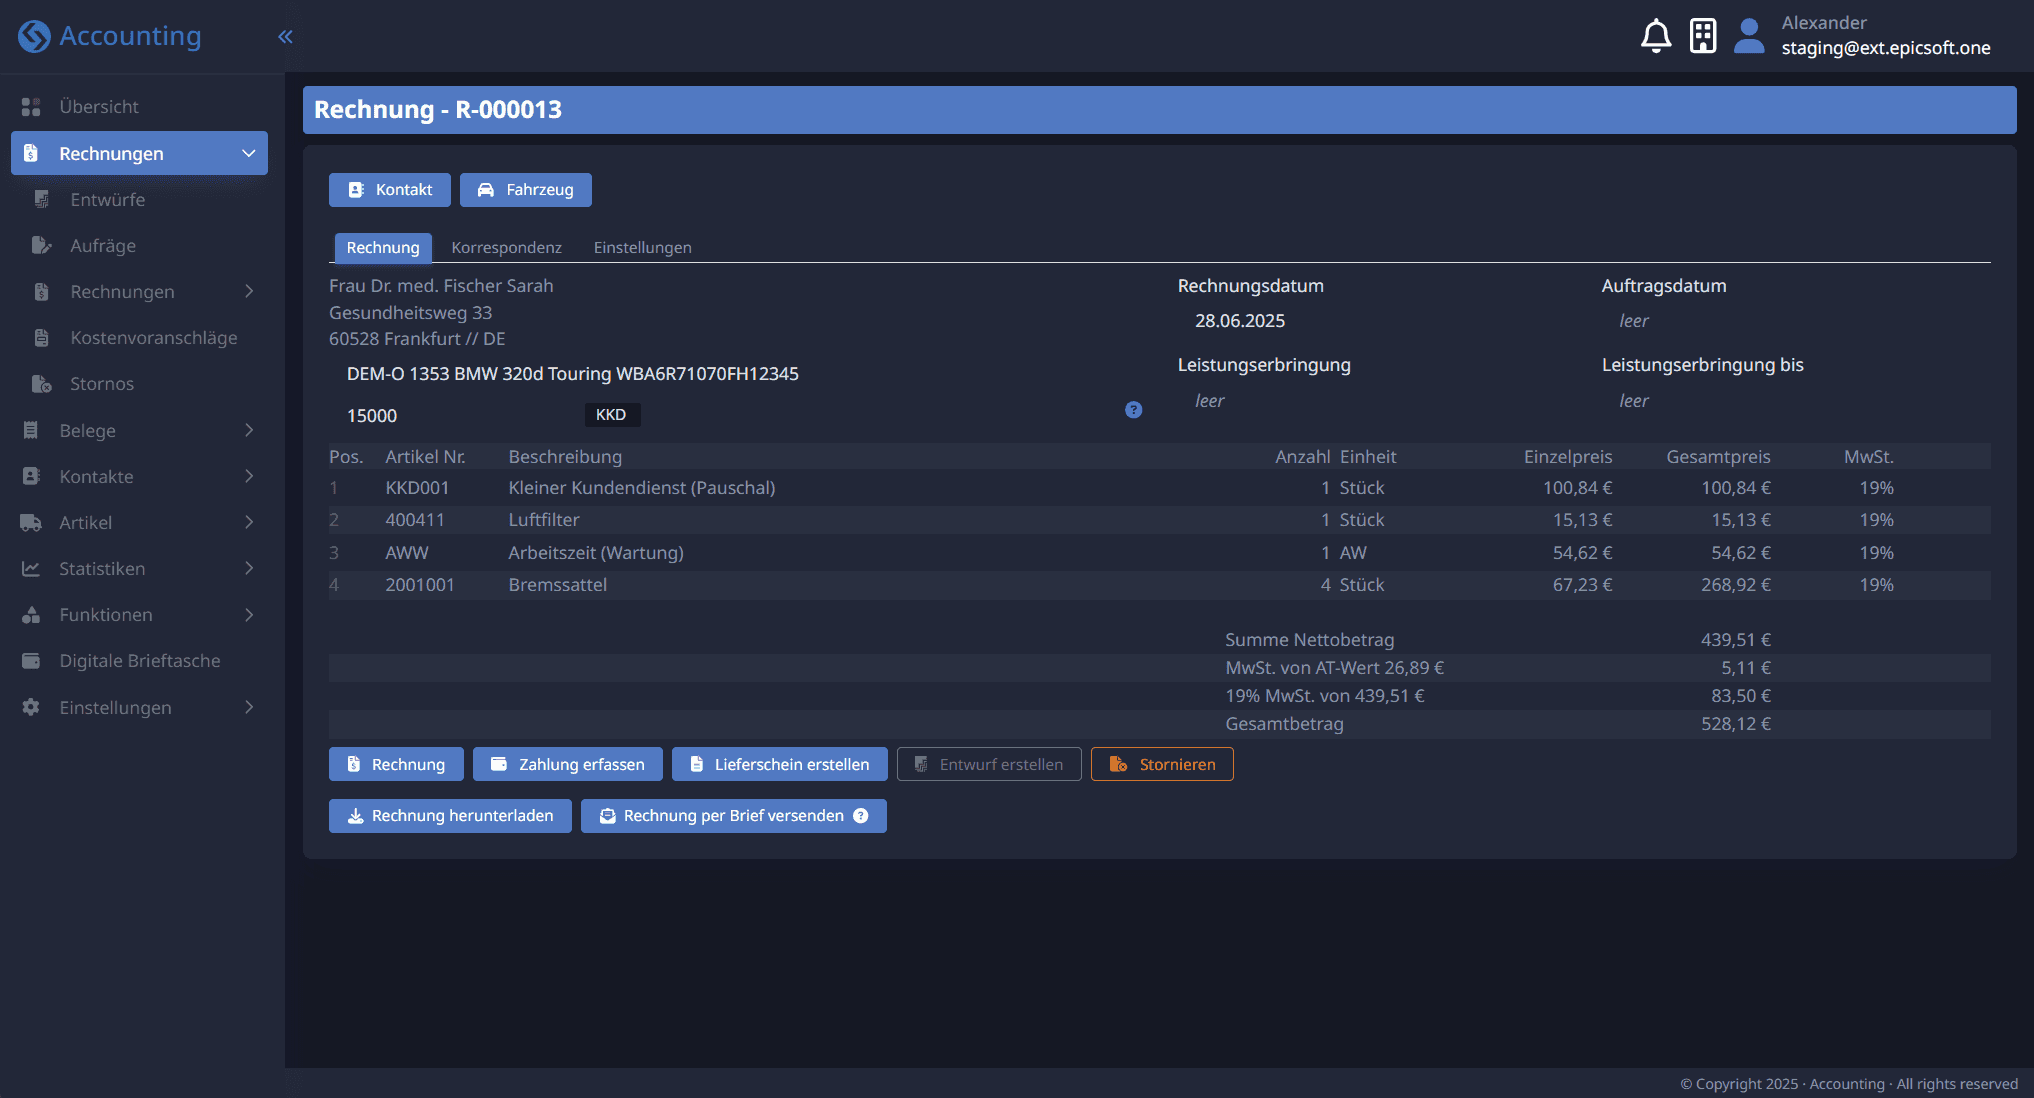Viewport: 2034px width, 1098px height.
Task: Click the Entwürfe draft icon in sidebar
Action: [42, 200]
